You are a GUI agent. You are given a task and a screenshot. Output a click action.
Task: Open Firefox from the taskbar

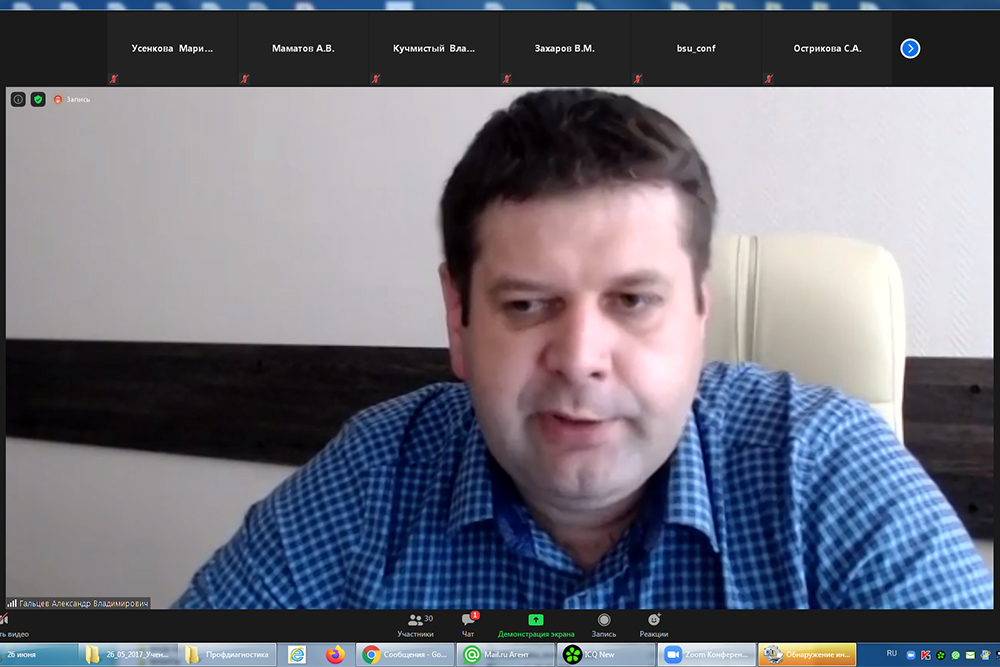pos(335,655)
